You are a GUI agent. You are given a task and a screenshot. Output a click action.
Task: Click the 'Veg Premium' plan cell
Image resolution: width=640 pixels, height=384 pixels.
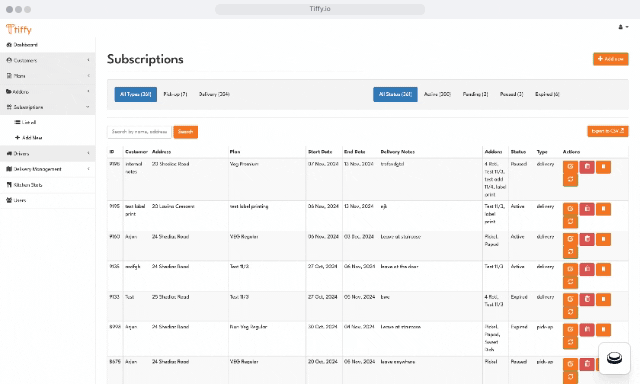pyautogui.click(x=244, y=164)
